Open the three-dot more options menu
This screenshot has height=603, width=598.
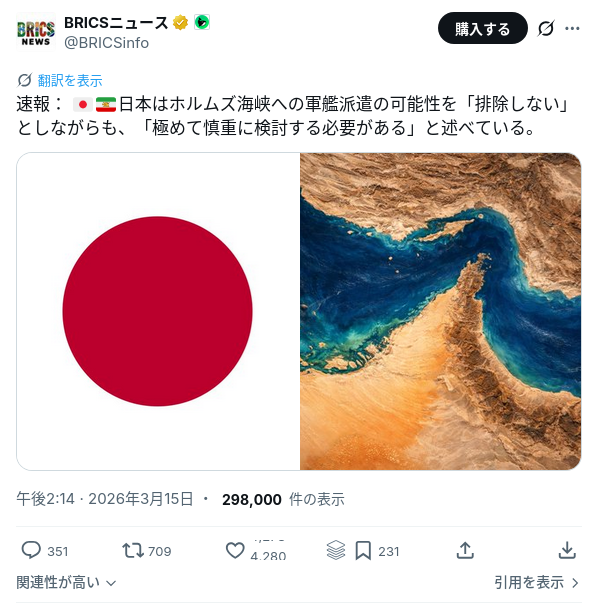(x=572, y=28)
